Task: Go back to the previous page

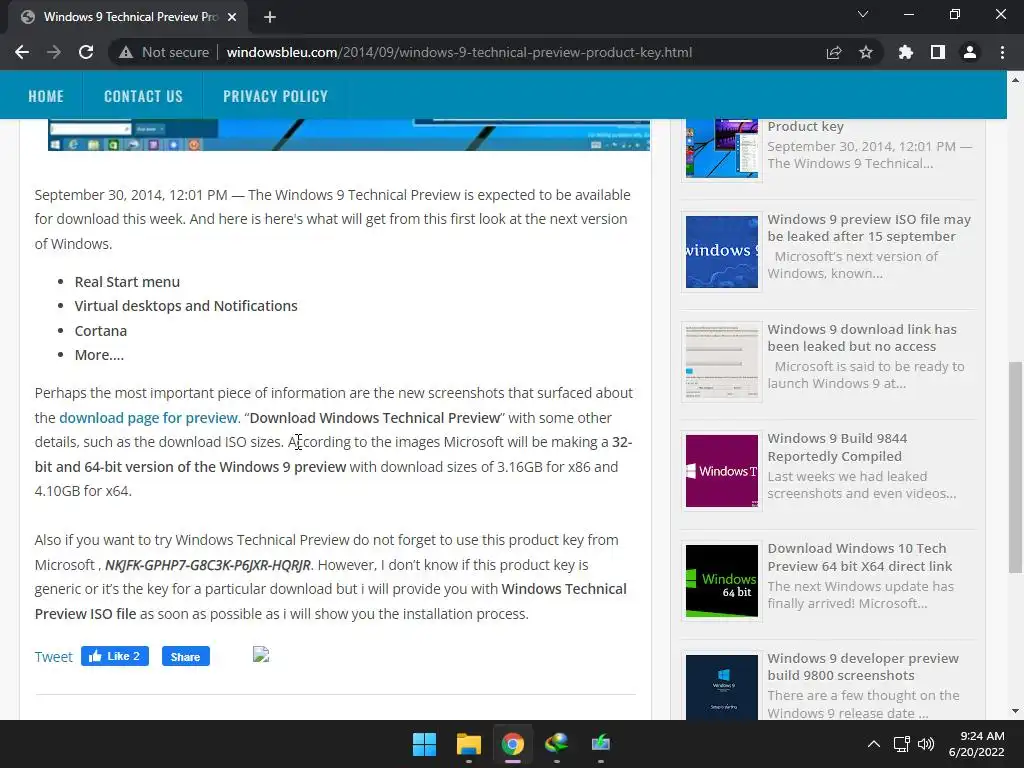Action: (x=22, y=52)
